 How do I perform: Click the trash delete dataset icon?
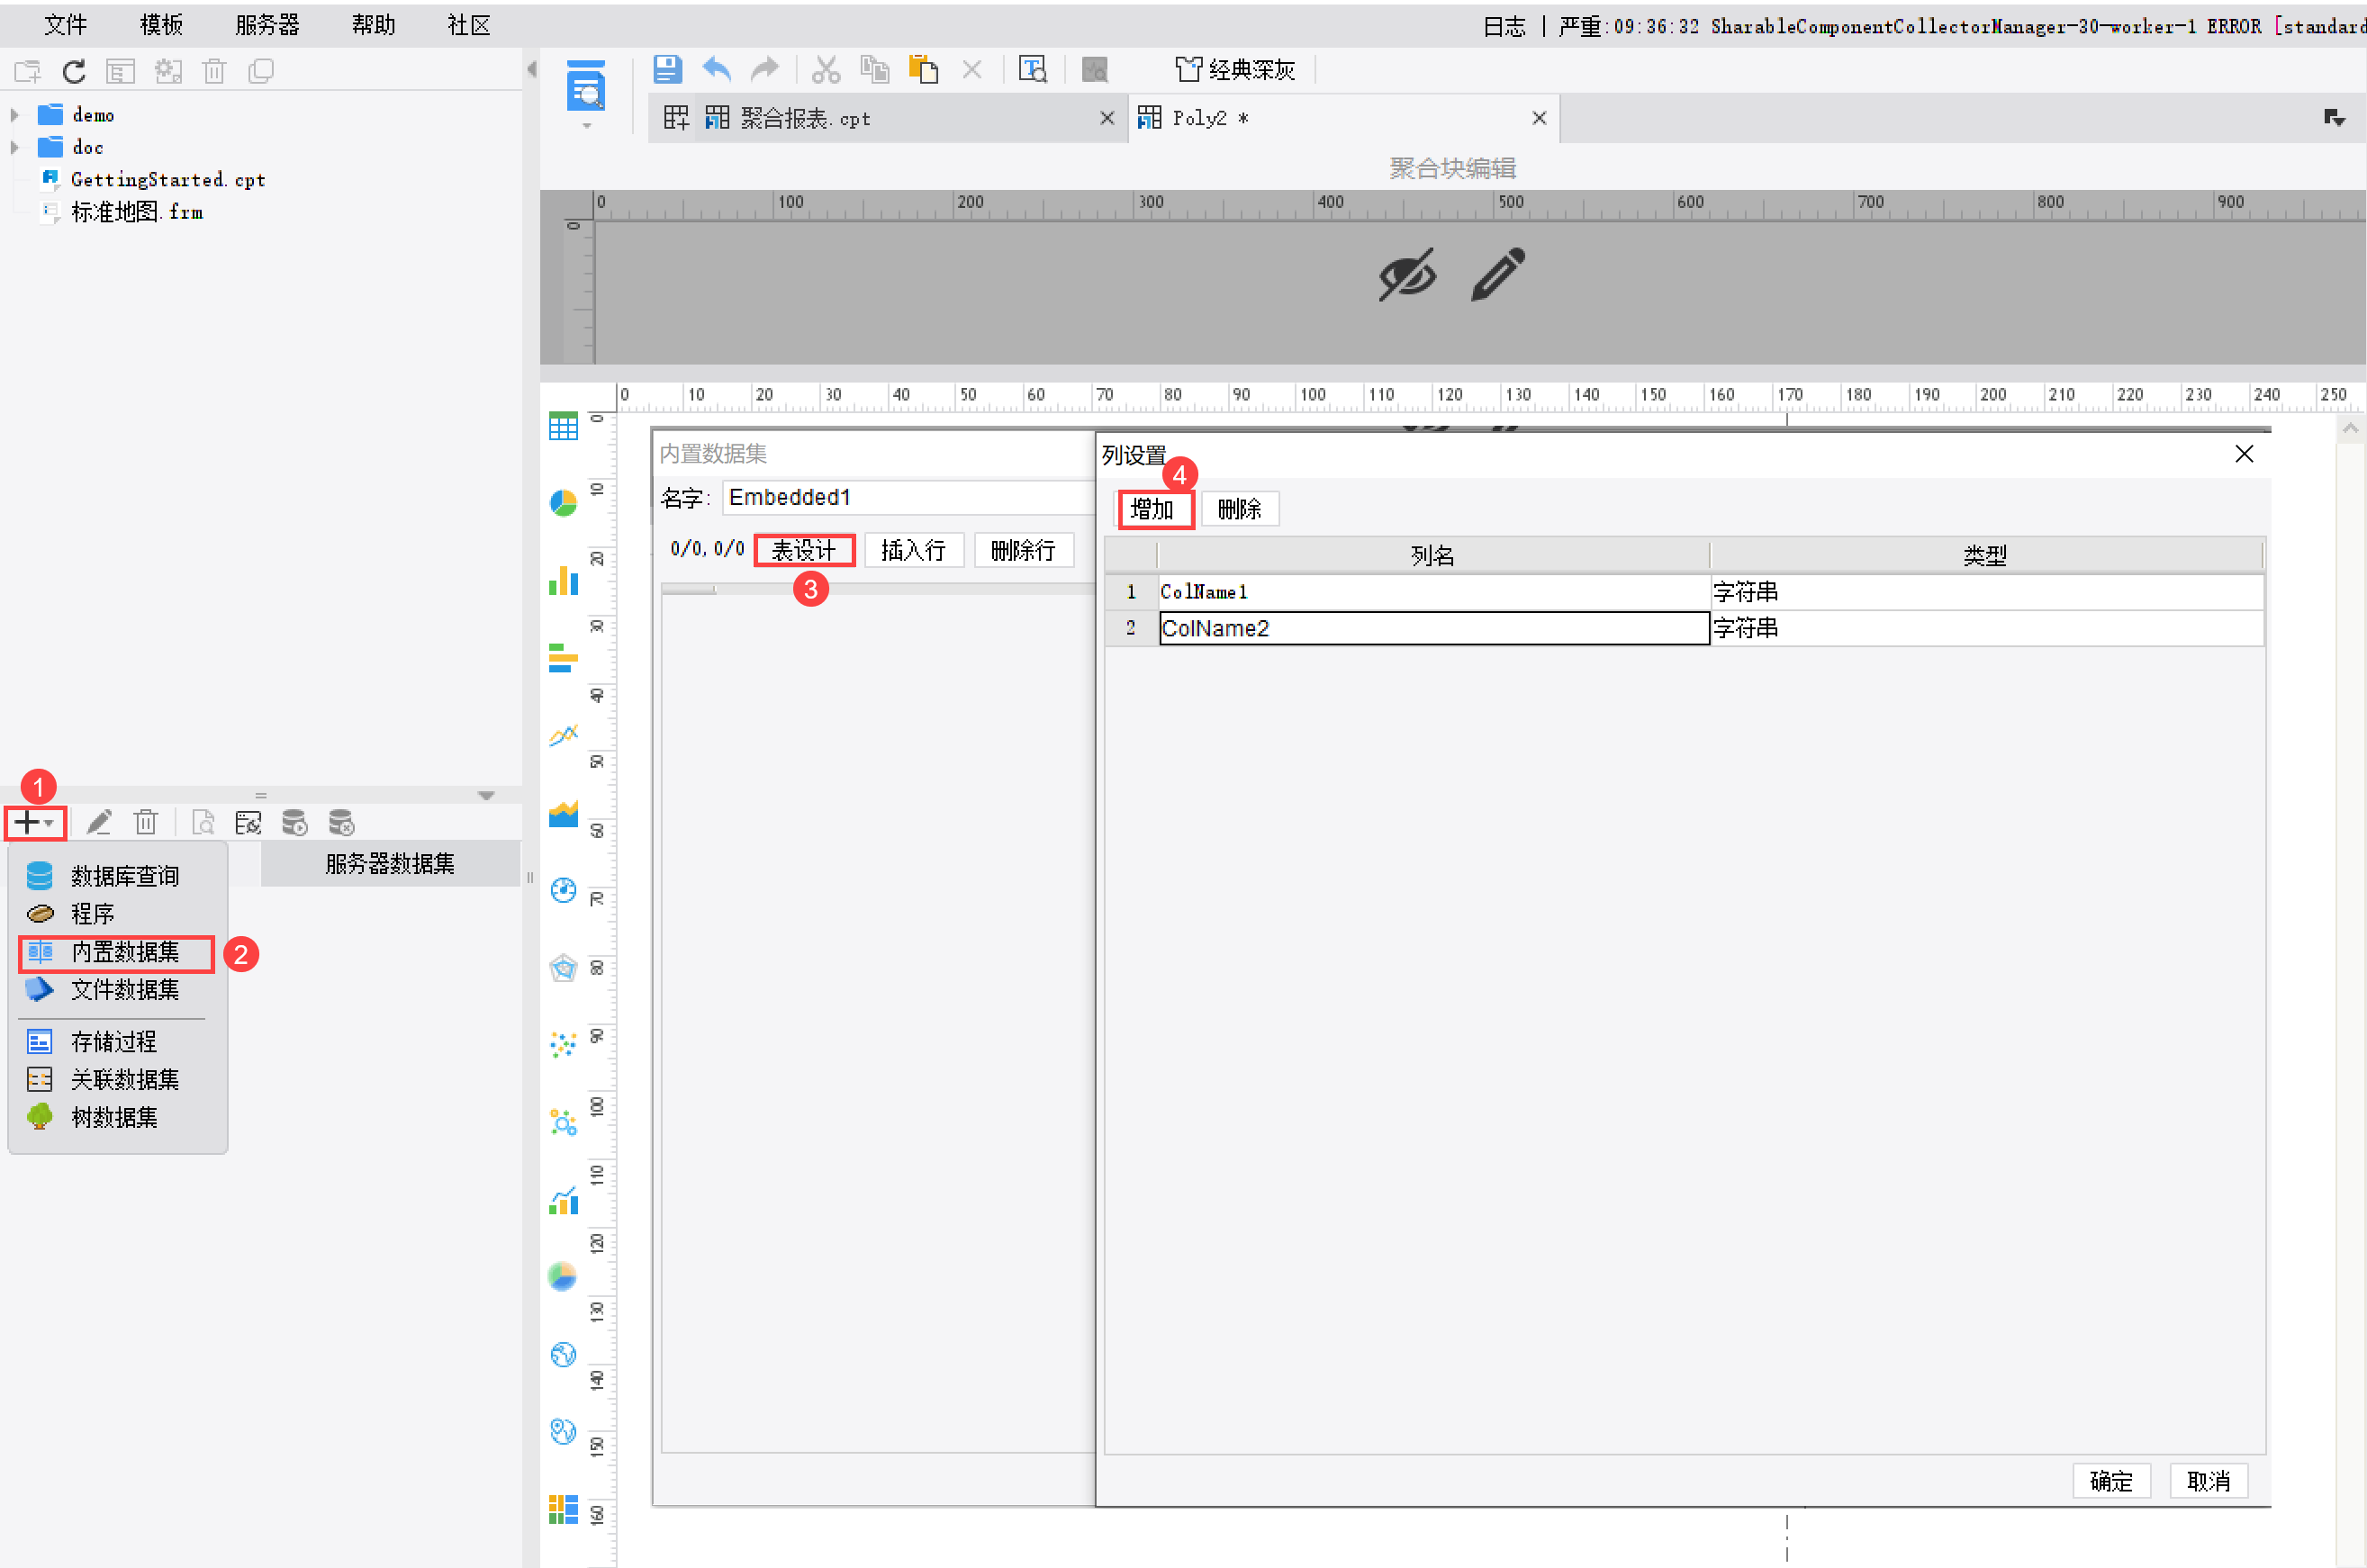tap(146, 822)
